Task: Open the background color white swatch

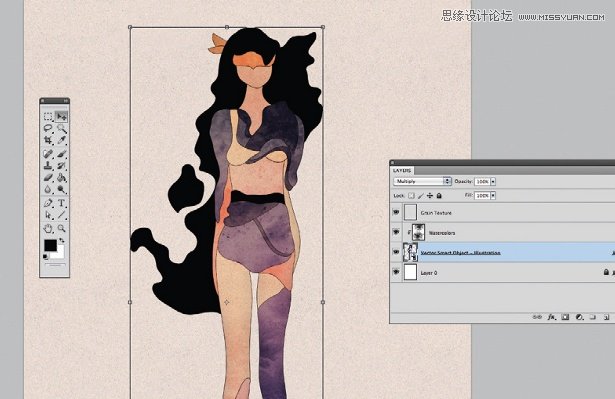Action: [x=60, y=254]
